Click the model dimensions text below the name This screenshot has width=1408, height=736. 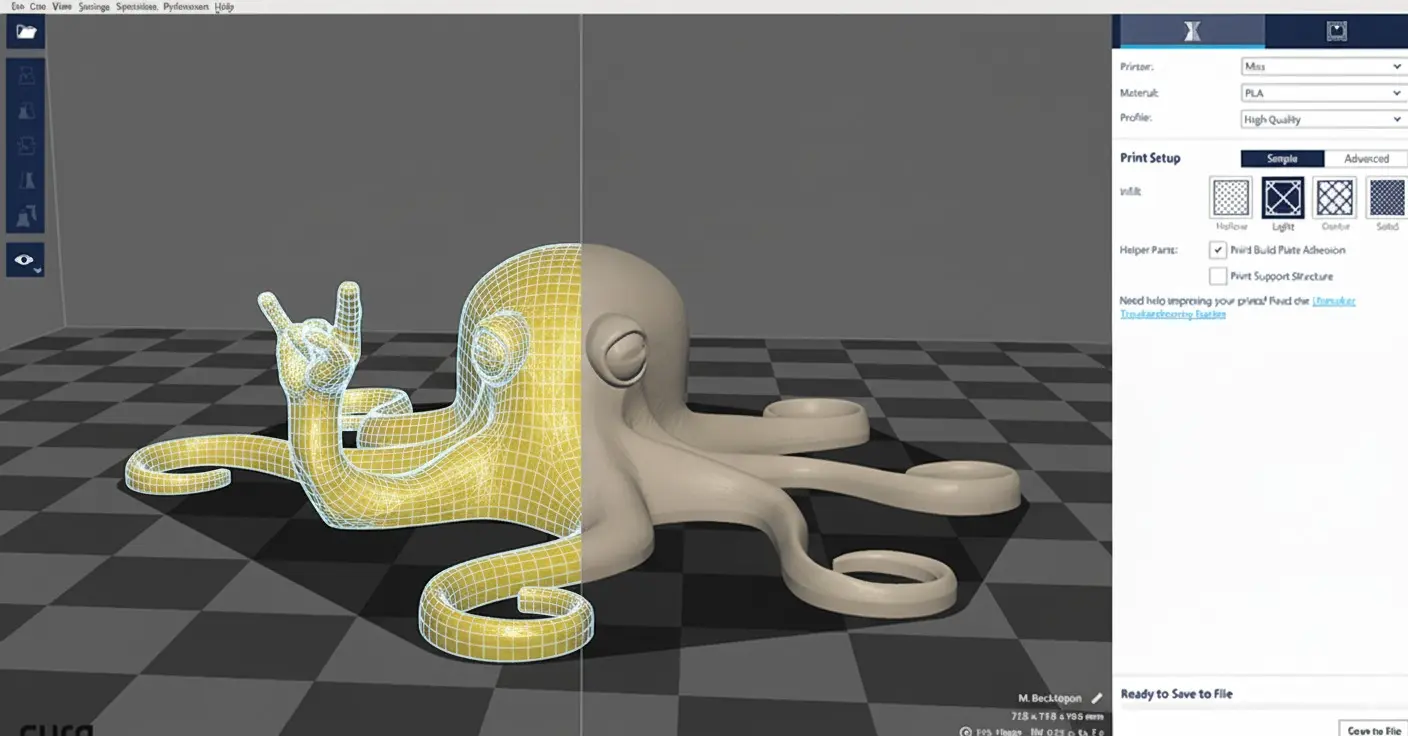pos(1058,716)
